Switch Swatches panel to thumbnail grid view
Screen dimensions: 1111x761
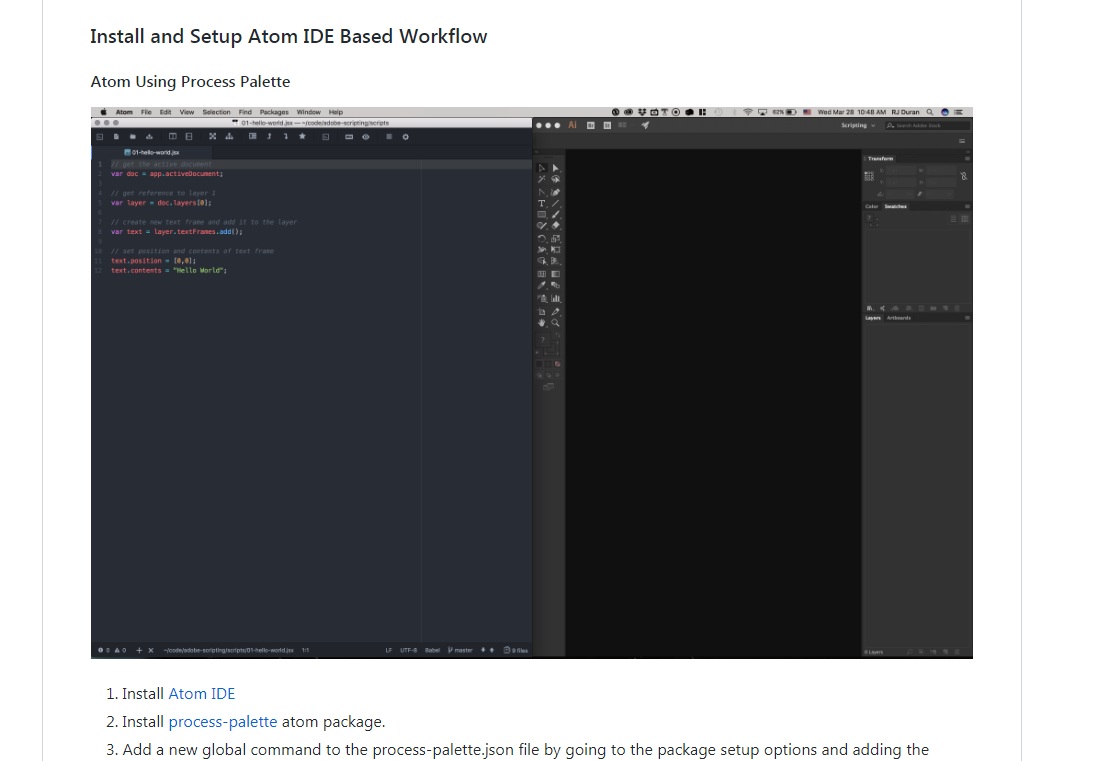964,219
